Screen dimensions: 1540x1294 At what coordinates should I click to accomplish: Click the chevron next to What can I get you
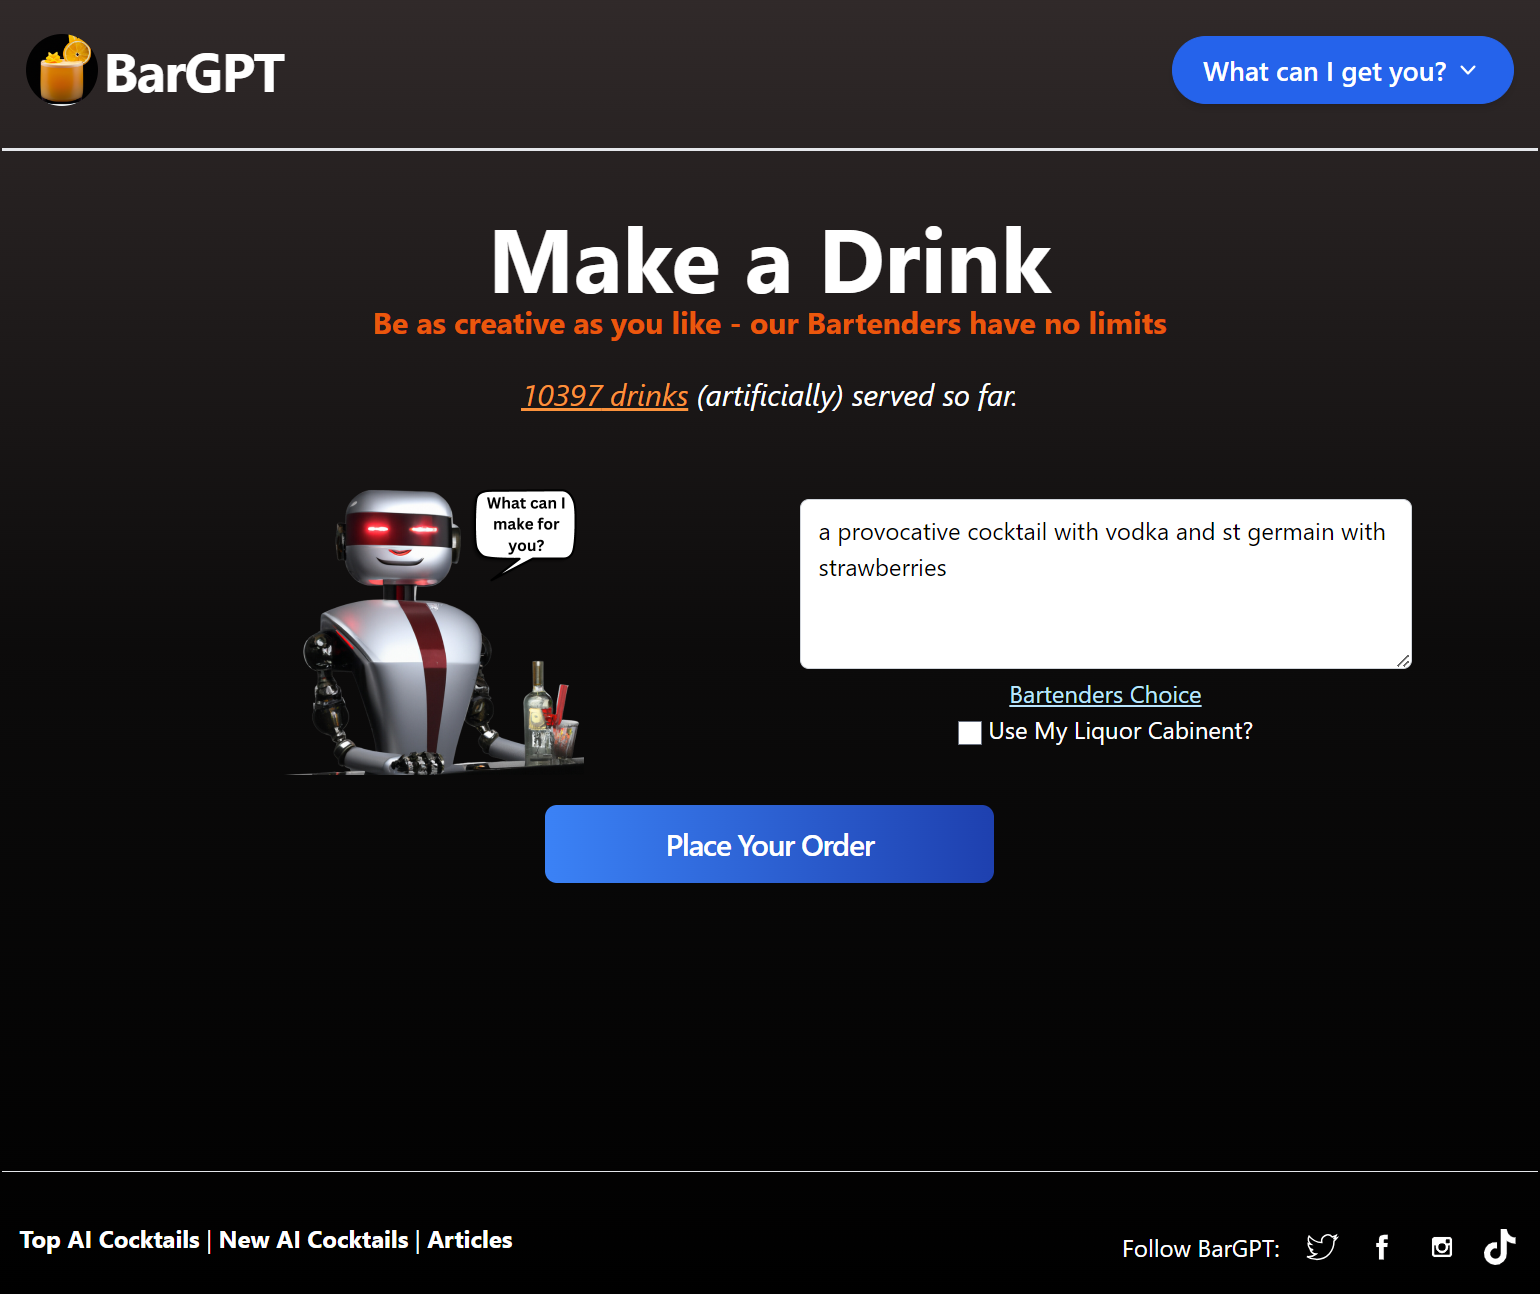pos(1468,70)
